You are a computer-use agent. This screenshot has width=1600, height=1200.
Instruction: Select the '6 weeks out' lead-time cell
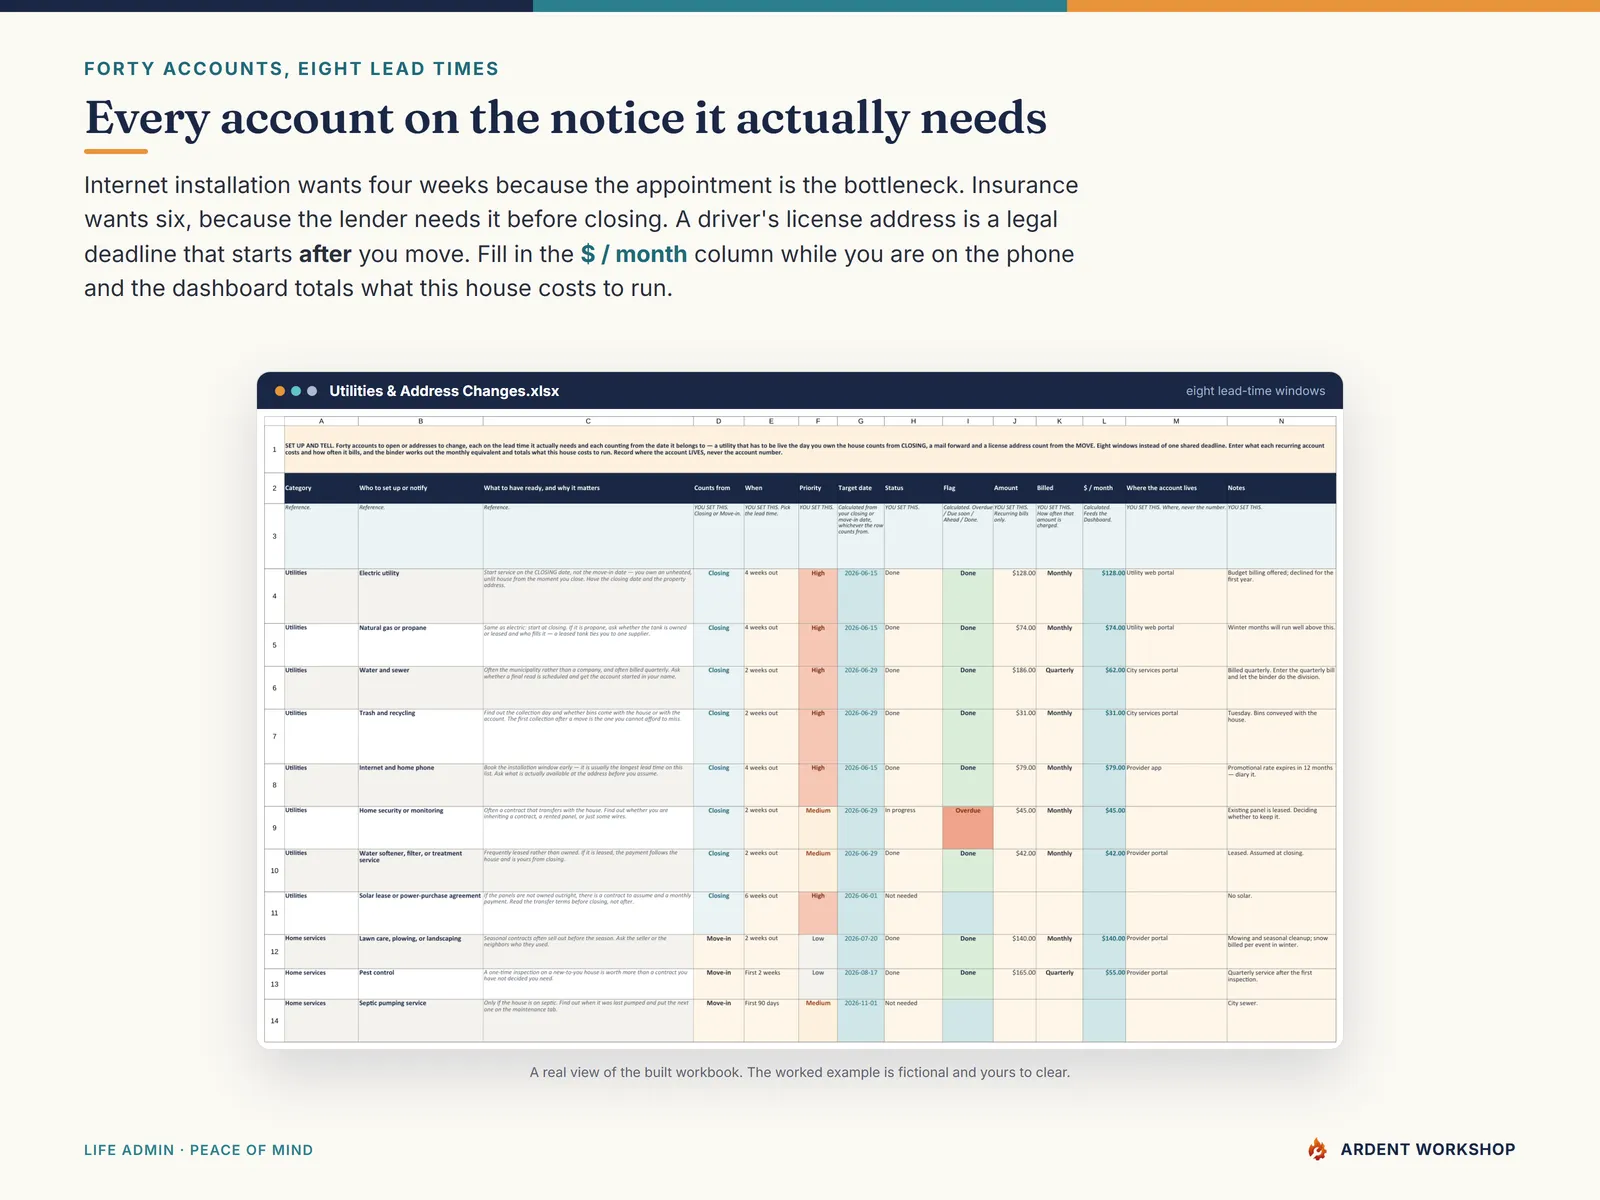coord(771,913)
